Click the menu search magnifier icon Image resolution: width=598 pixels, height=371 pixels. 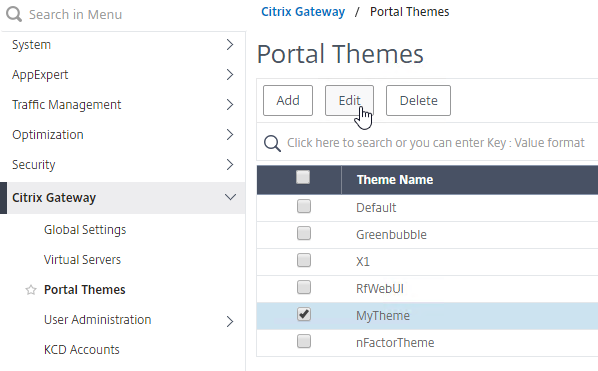tap(14, 14)
